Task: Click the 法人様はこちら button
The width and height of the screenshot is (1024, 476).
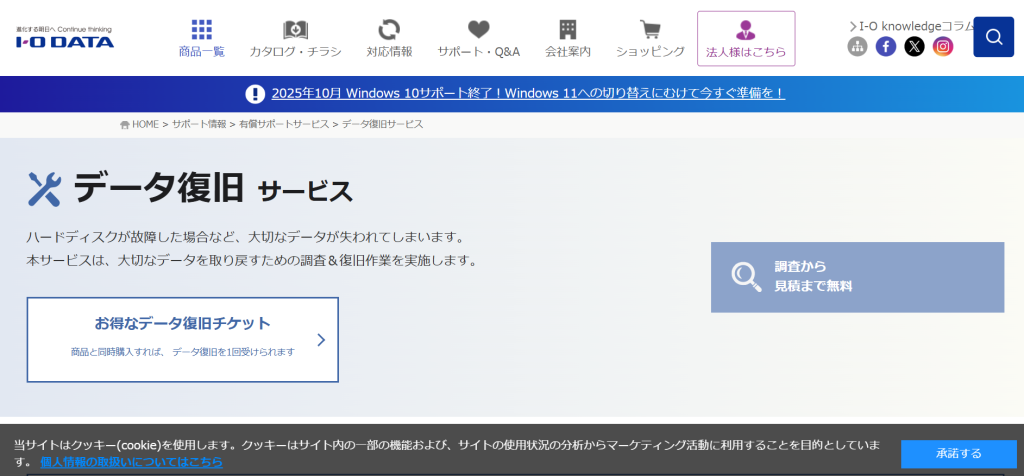Action: 746,39
